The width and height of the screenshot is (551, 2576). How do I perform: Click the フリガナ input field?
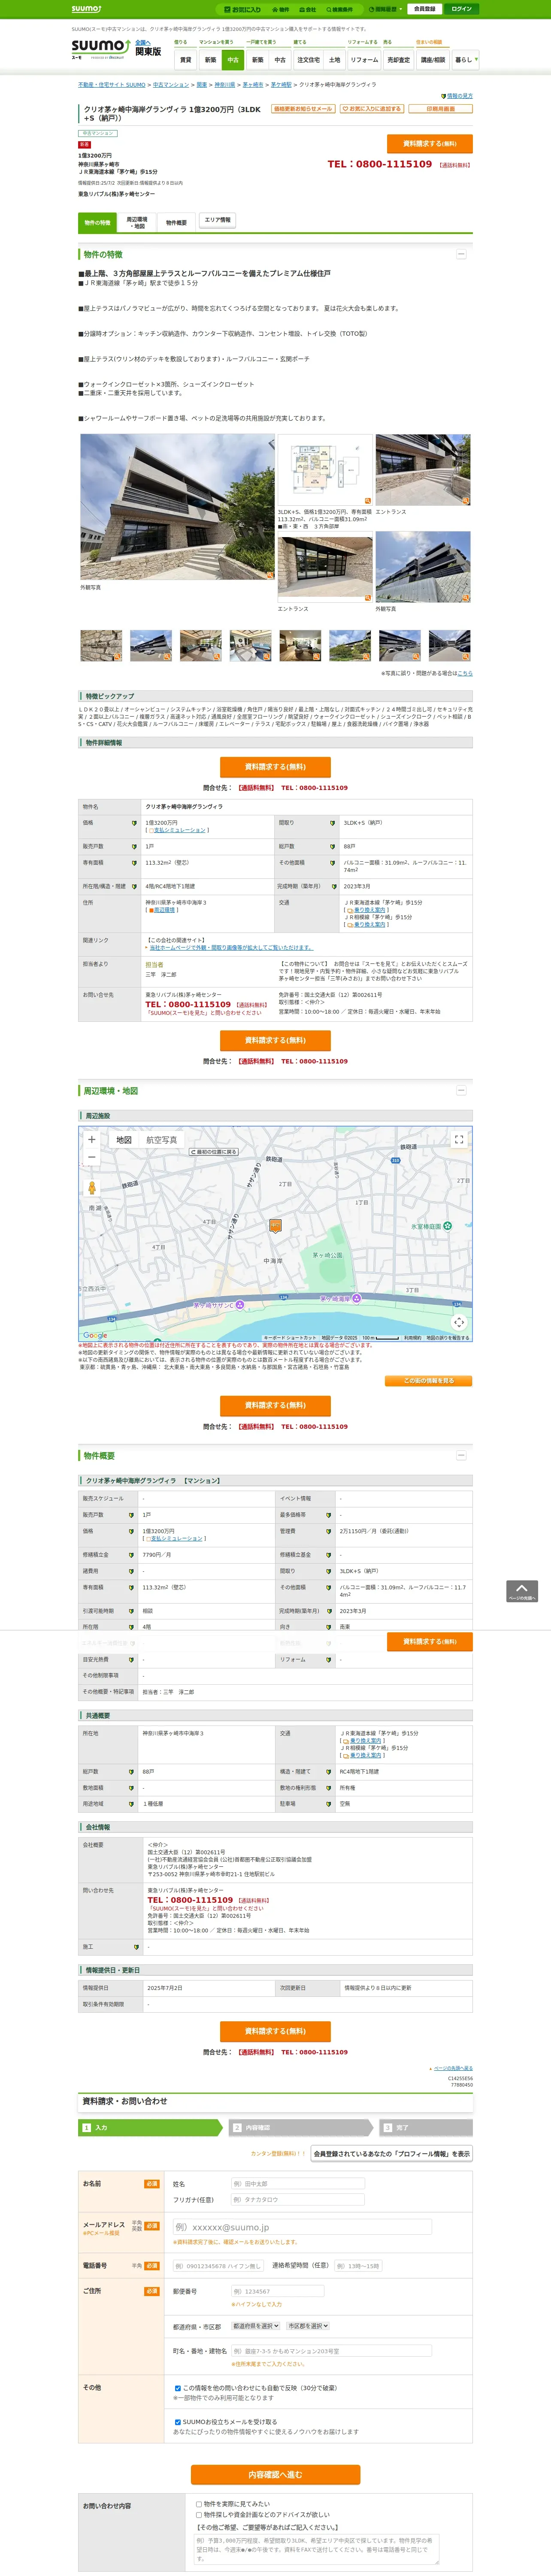[297, 2200]
